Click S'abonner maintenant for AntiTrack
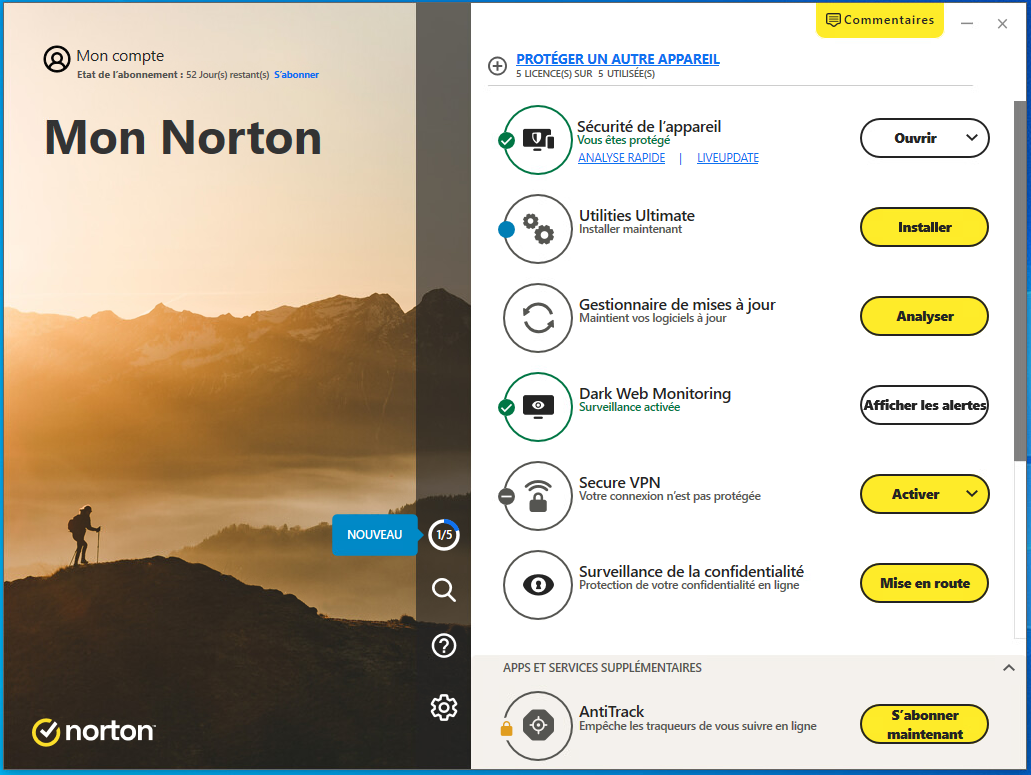 click(x=924, y=724)
